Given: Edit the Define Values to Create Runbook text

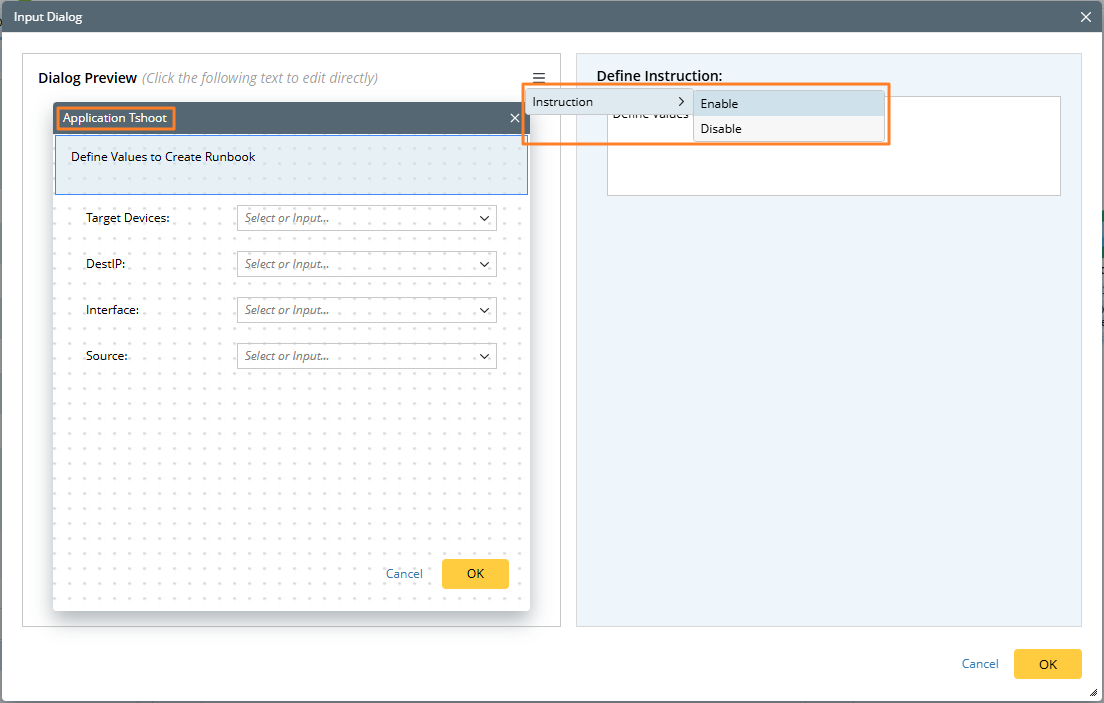Looking at the screenshot, I should coord(163,157).
